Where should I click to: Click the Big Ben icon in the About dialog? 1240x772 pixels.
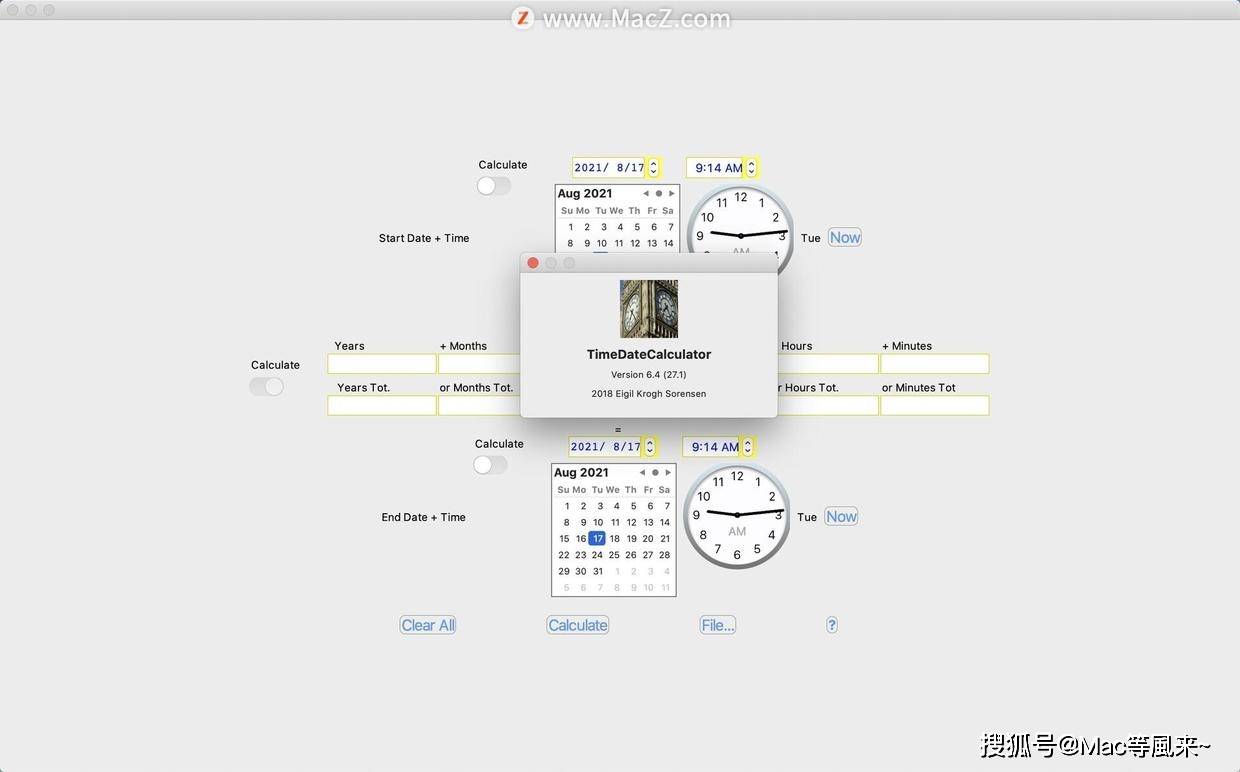pyautogui.click(x=648, y=309)
